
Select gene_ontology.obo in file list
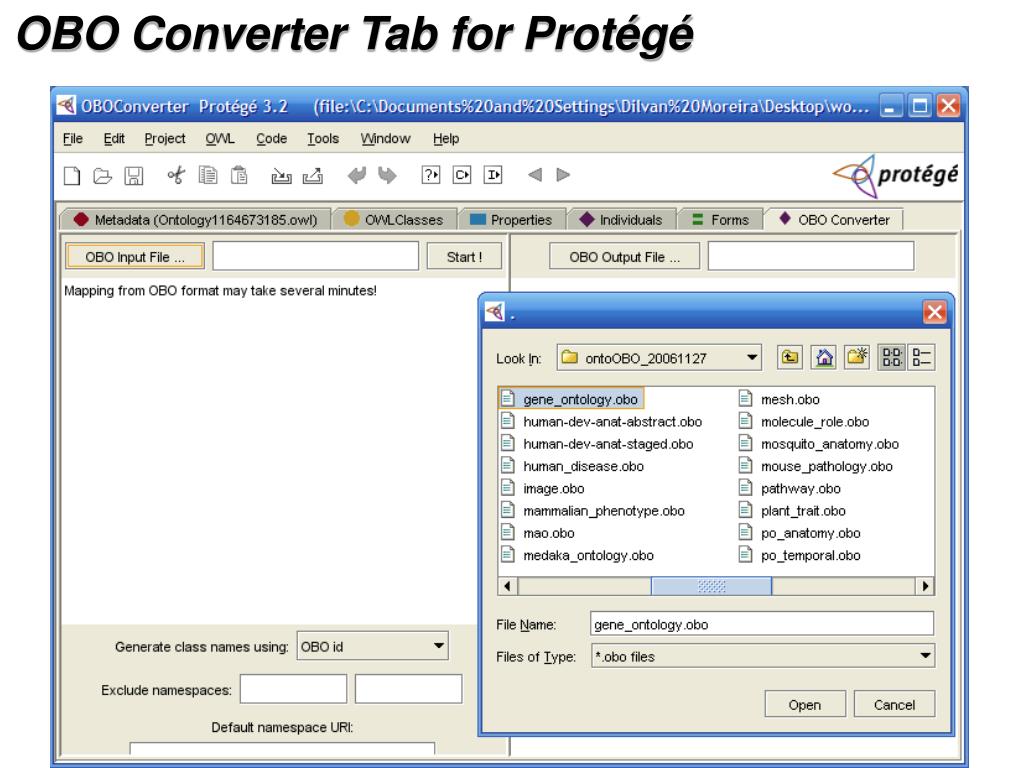(571, 399)
